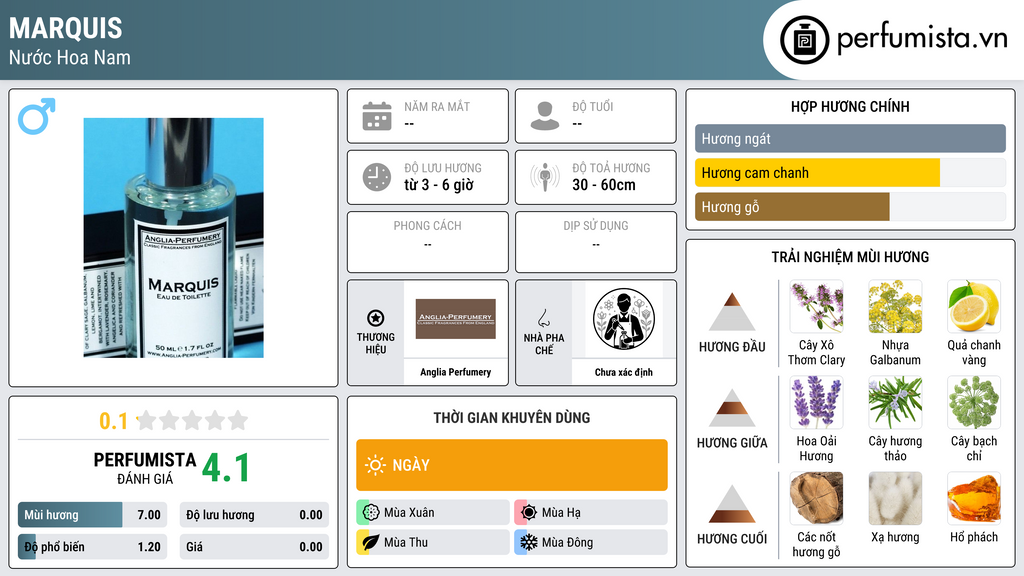This screenshot has width=1024, height=576.
Task: Open the Xạ hương musk image
Action: coord(895,499)
